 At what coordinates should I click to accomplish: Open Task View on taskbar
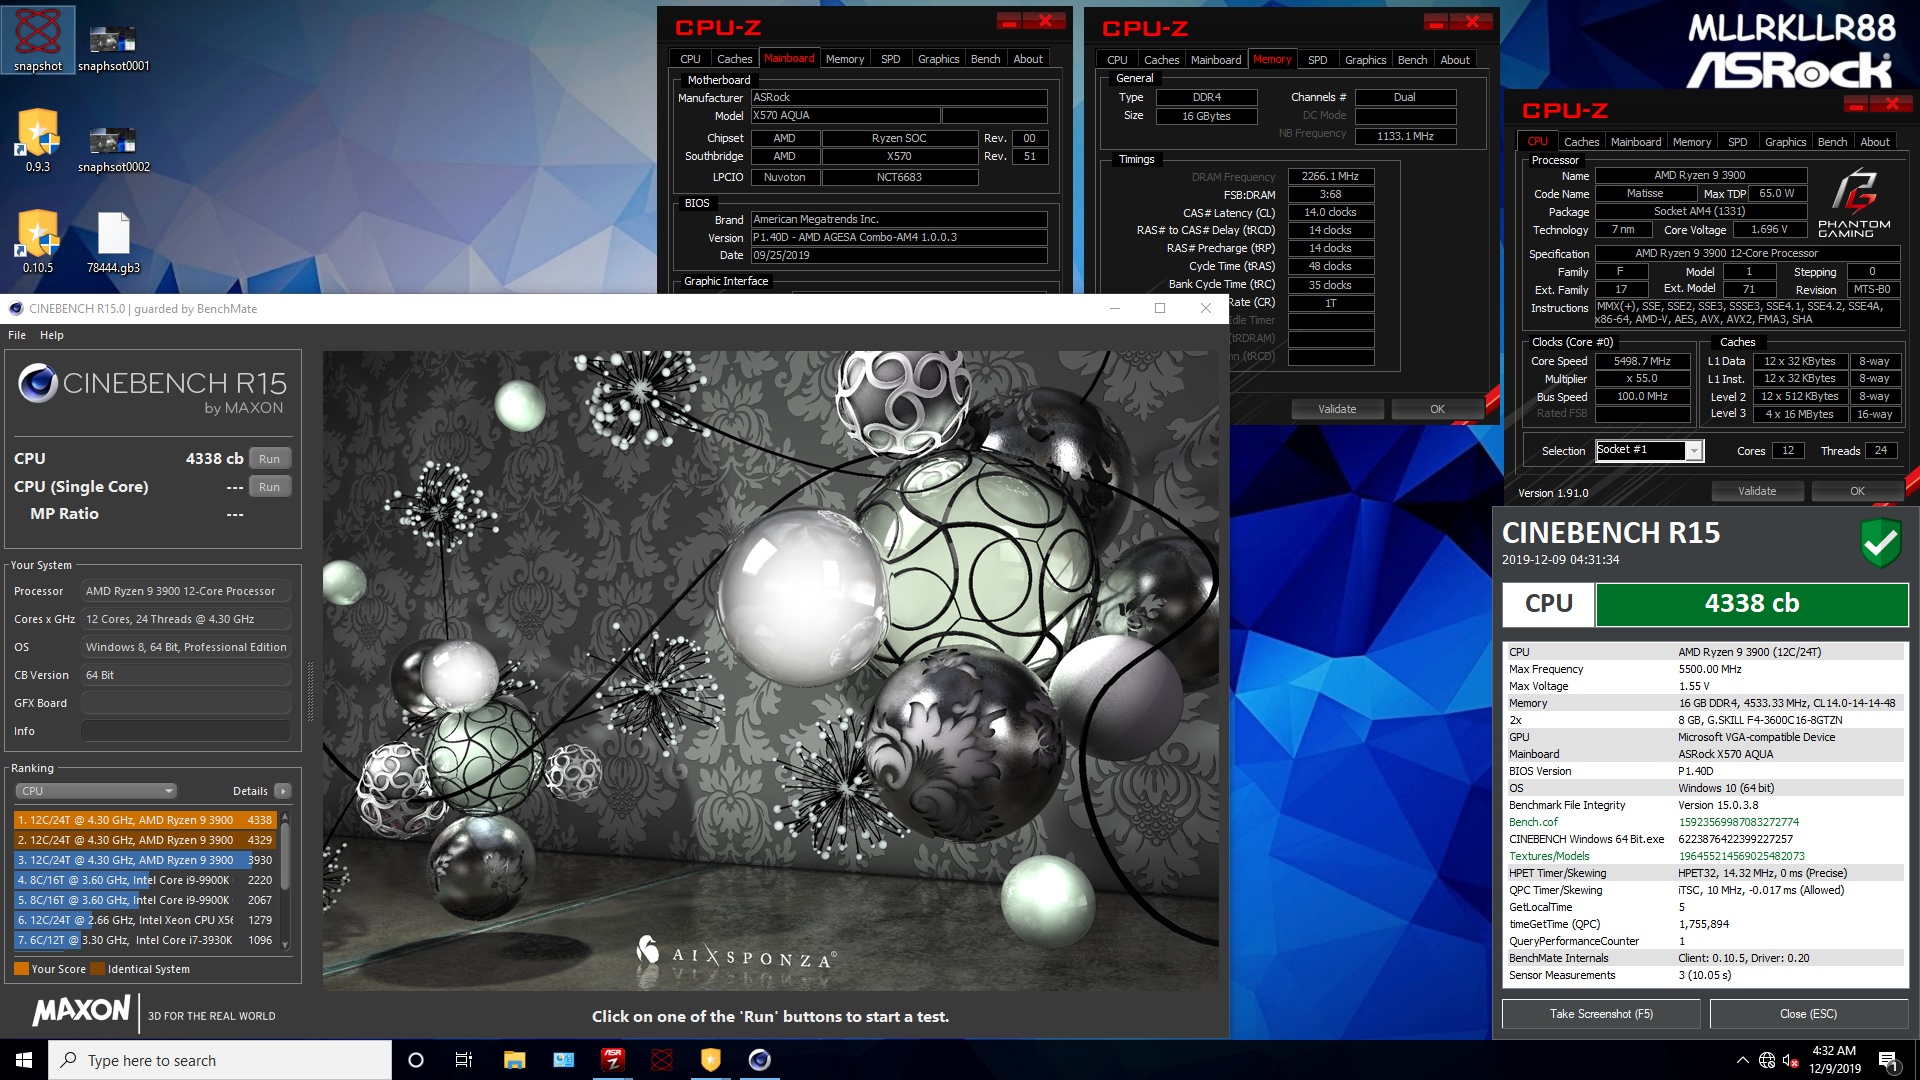(x=464, y=1060)
